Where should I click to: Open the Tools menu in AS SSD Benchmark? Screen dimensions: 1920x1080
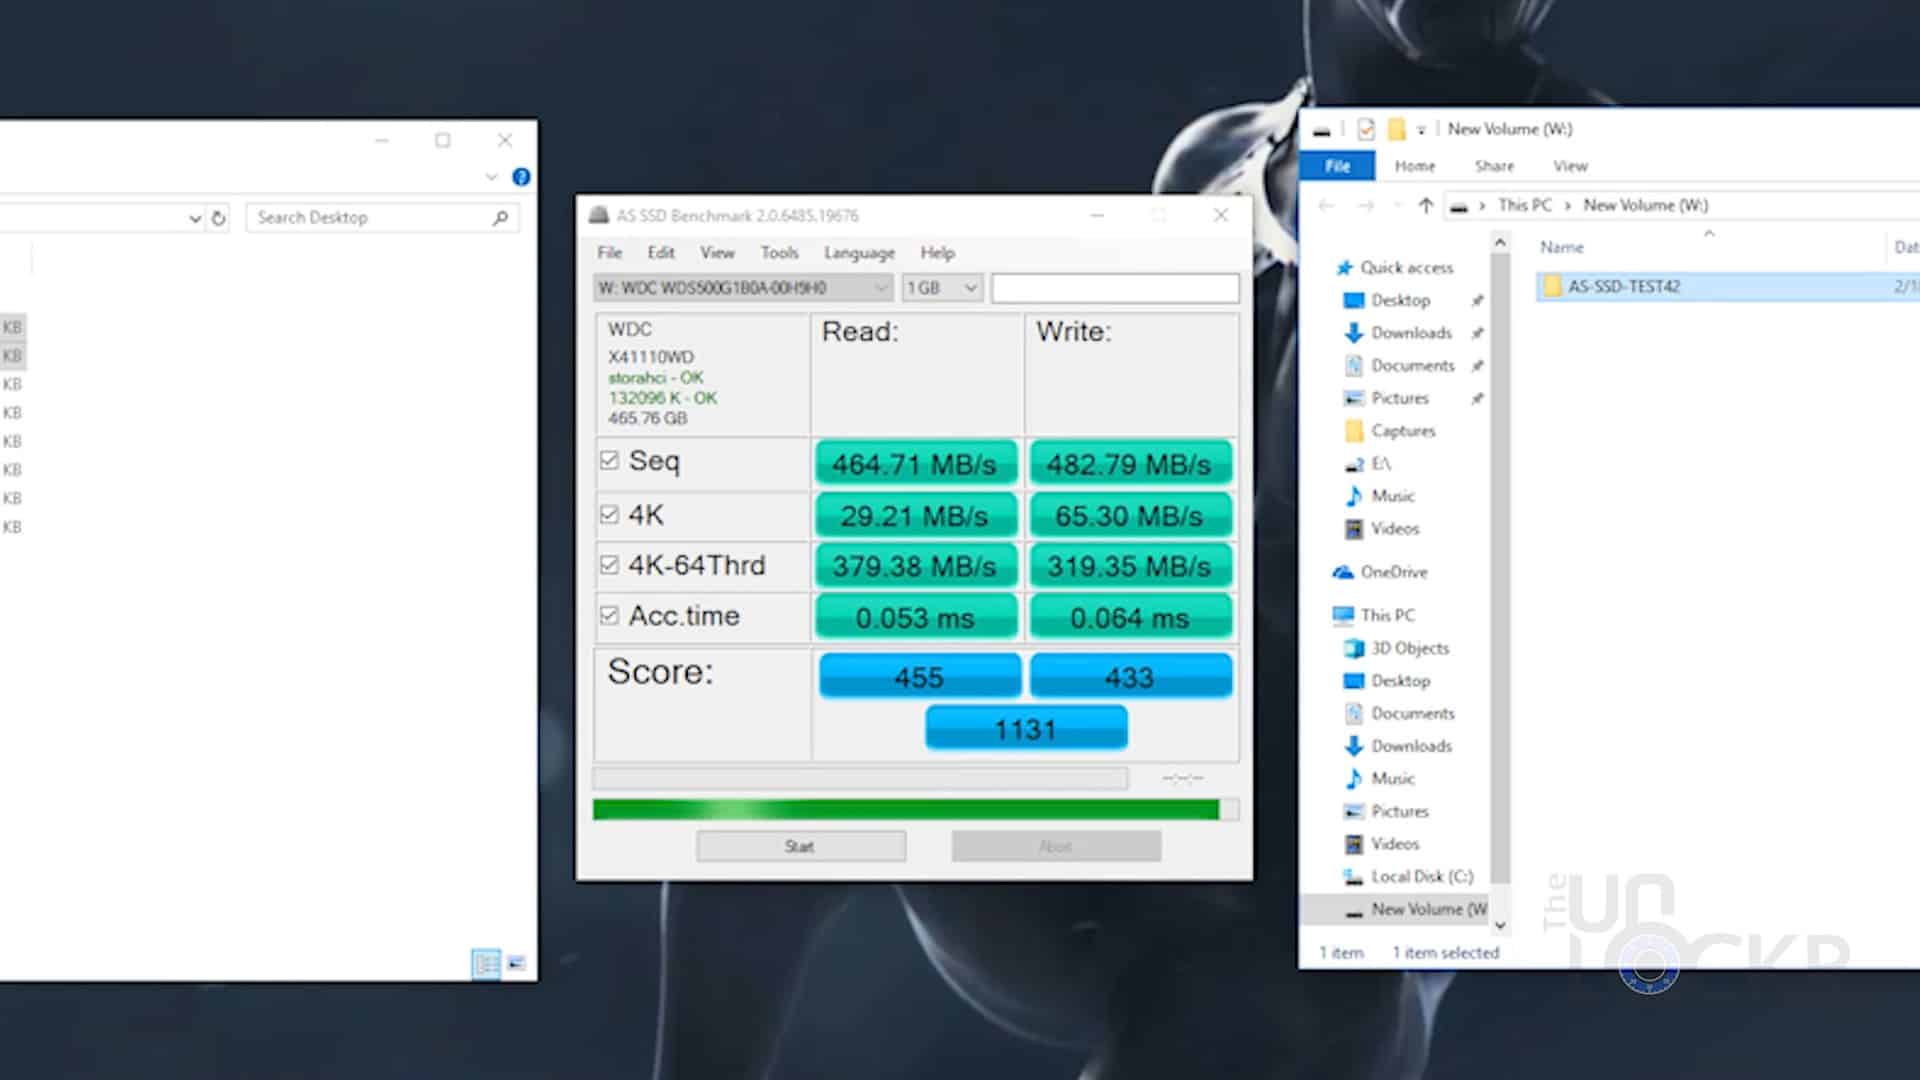coord(779,252)
